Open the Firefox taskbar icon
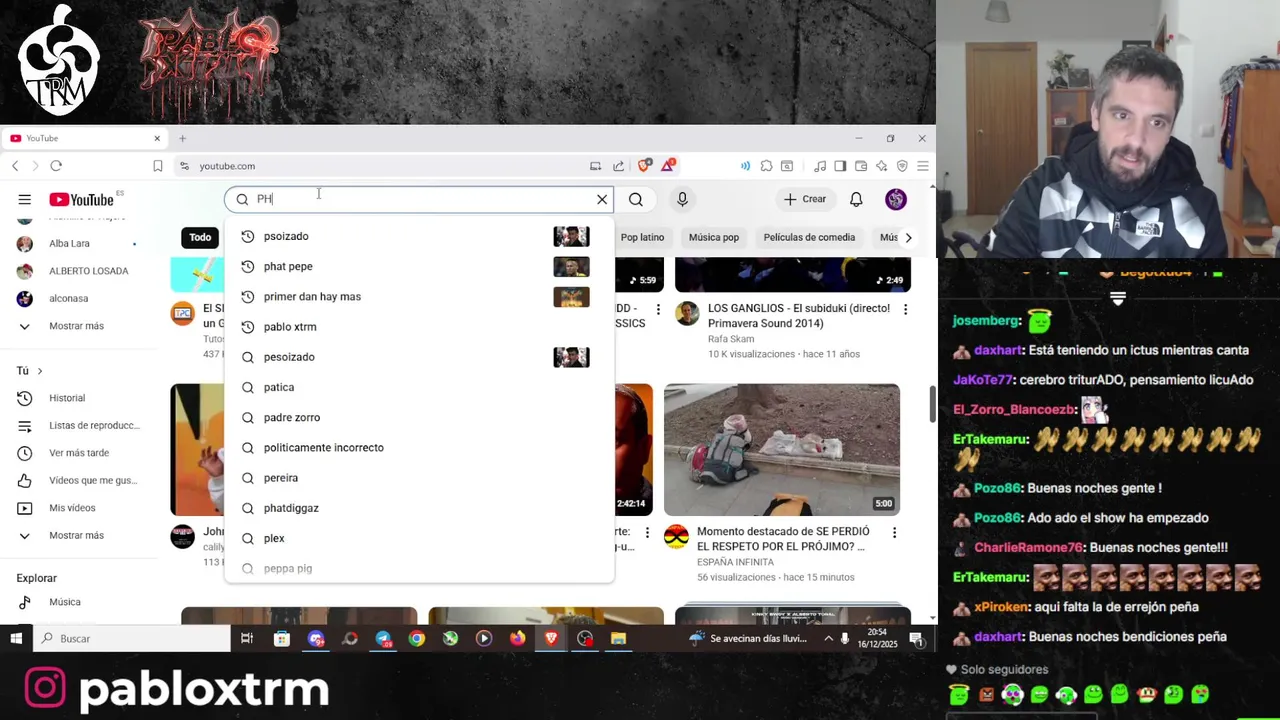1280x720 pixels. (518, 638)
